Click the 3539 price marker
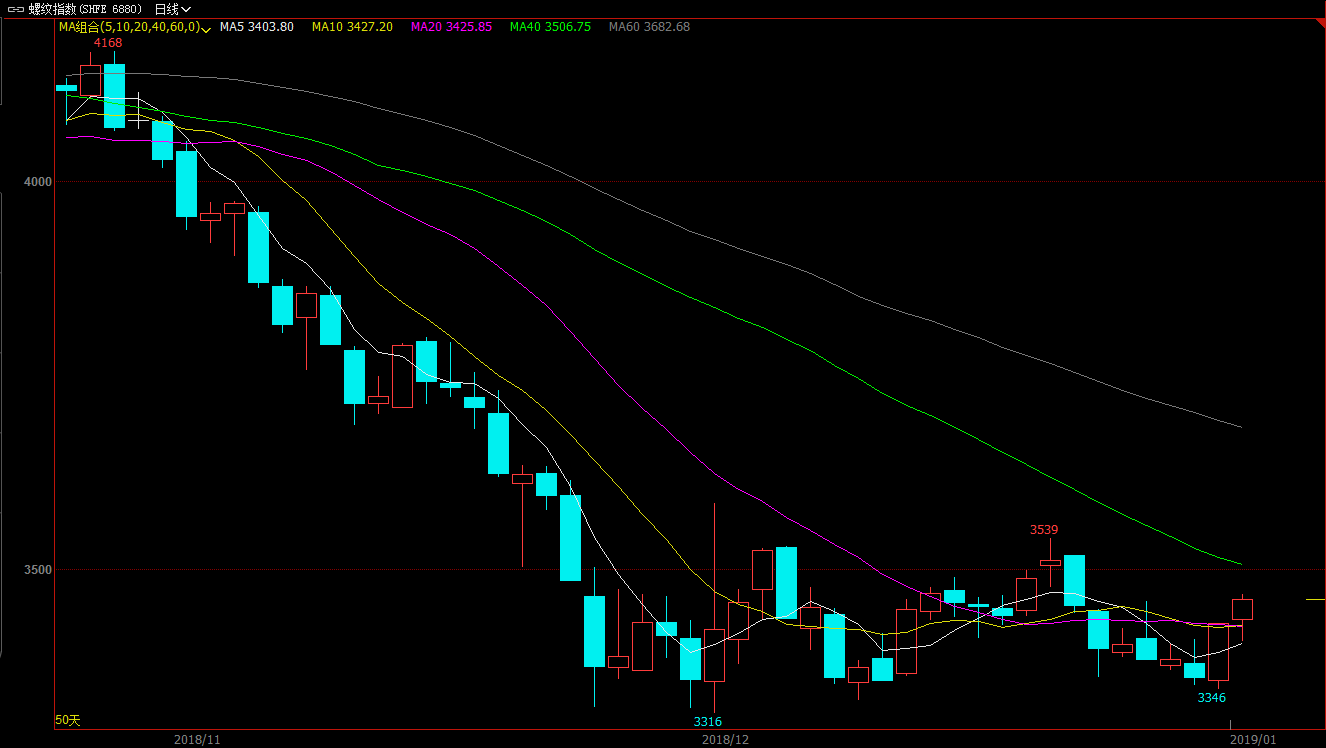 pos(1044,530)
